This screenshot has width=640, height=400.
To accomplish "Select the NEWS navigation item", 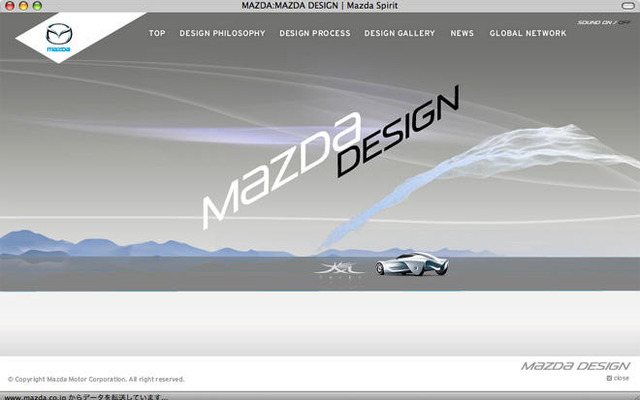I will [x=462, y=33].
